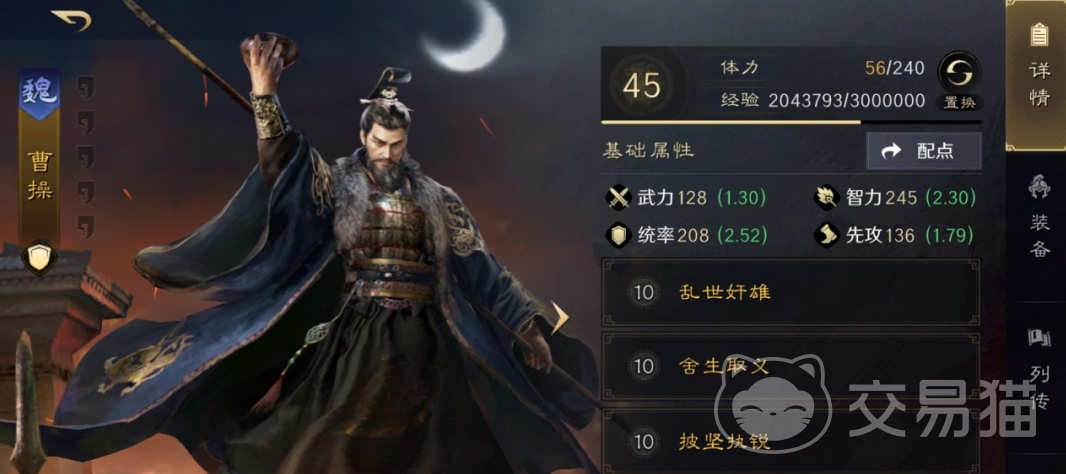Image resolution: width=1066 pixels, height=474 pixels.
Task: Switch to the 列传 biography tab
Action: (1038, 371)
